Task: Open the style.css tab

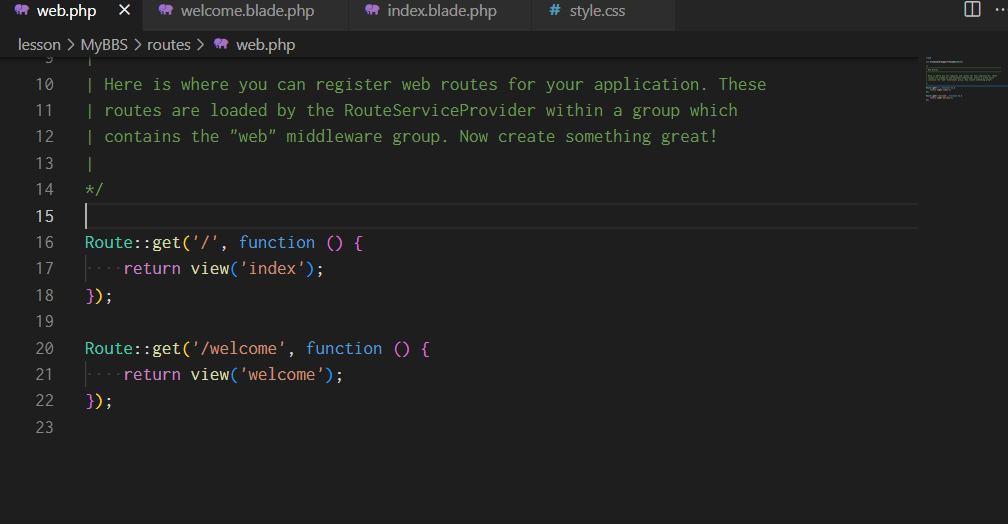Action: pos(597,11)
